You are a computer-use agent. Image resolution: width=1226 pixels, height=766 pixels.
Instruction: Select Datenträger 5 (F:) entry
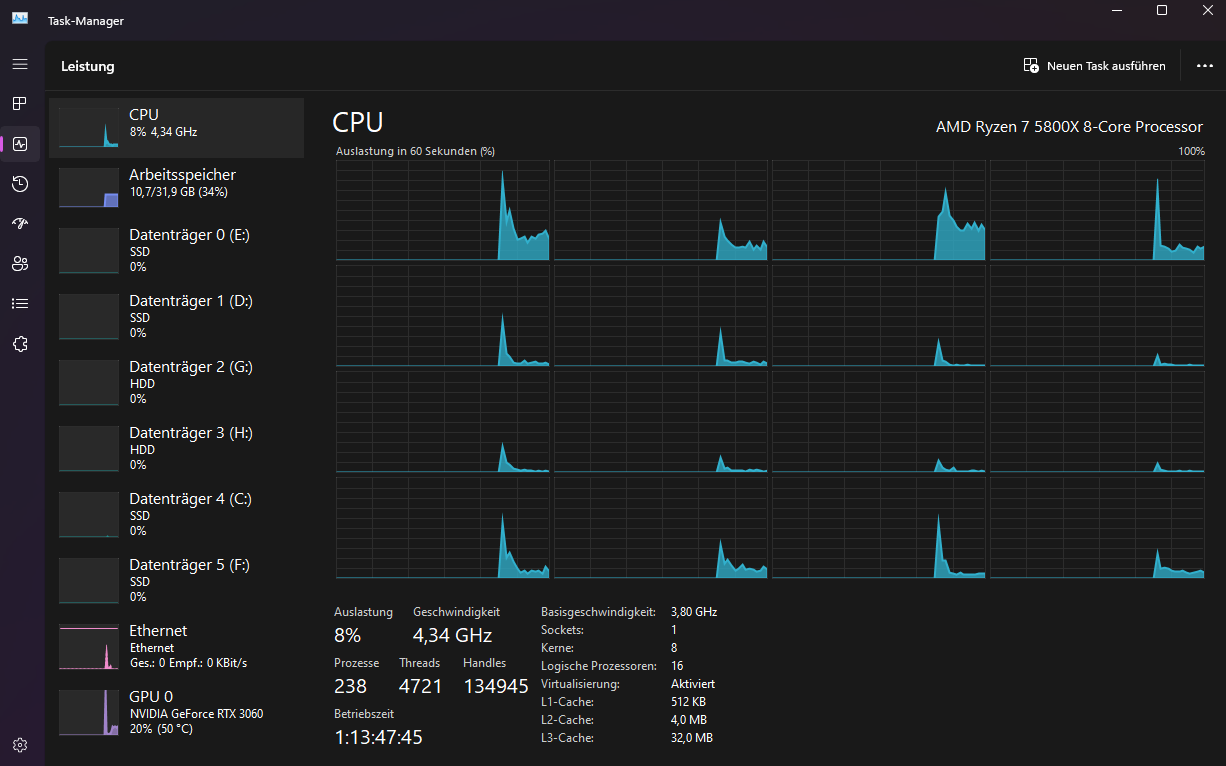176,580
